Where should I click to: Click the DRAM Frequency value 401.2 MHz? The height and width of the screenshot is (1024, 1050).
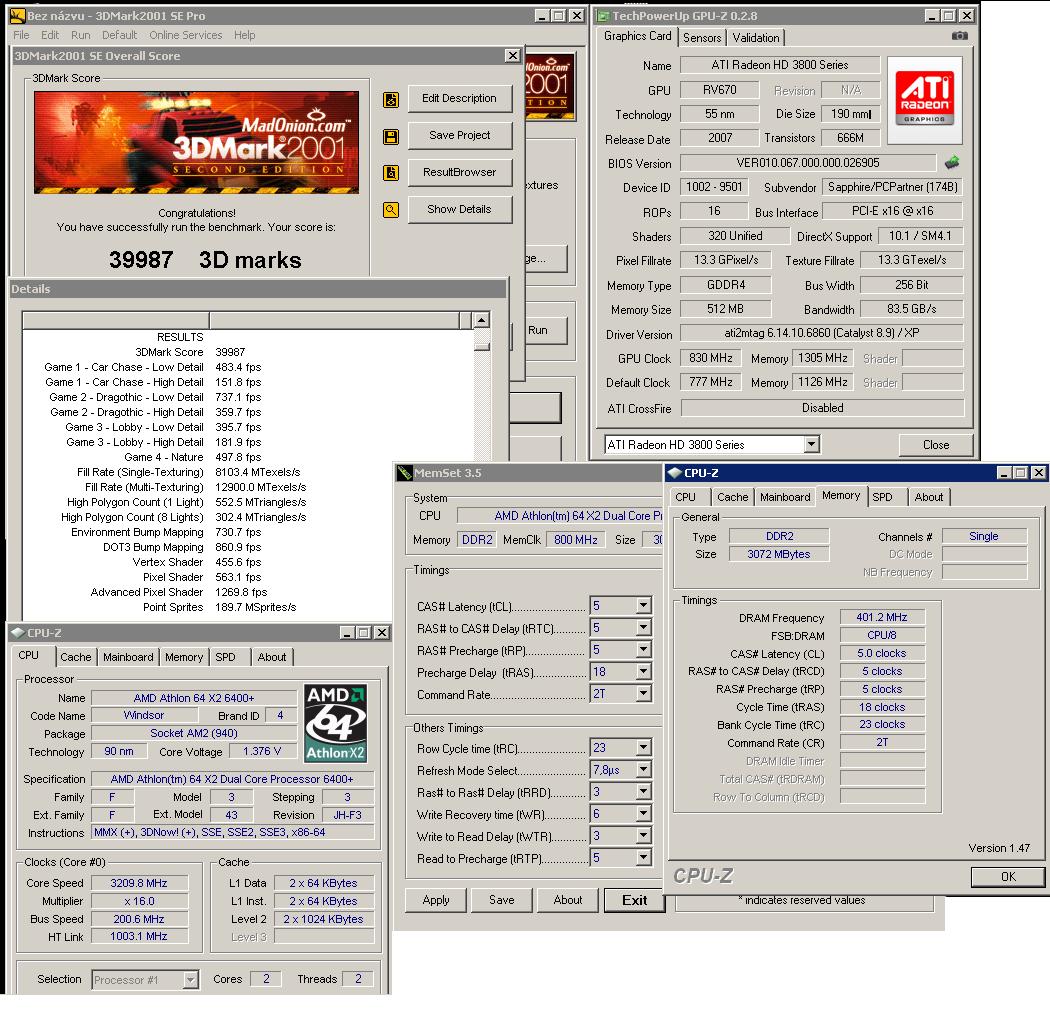(x=882, y=617)
